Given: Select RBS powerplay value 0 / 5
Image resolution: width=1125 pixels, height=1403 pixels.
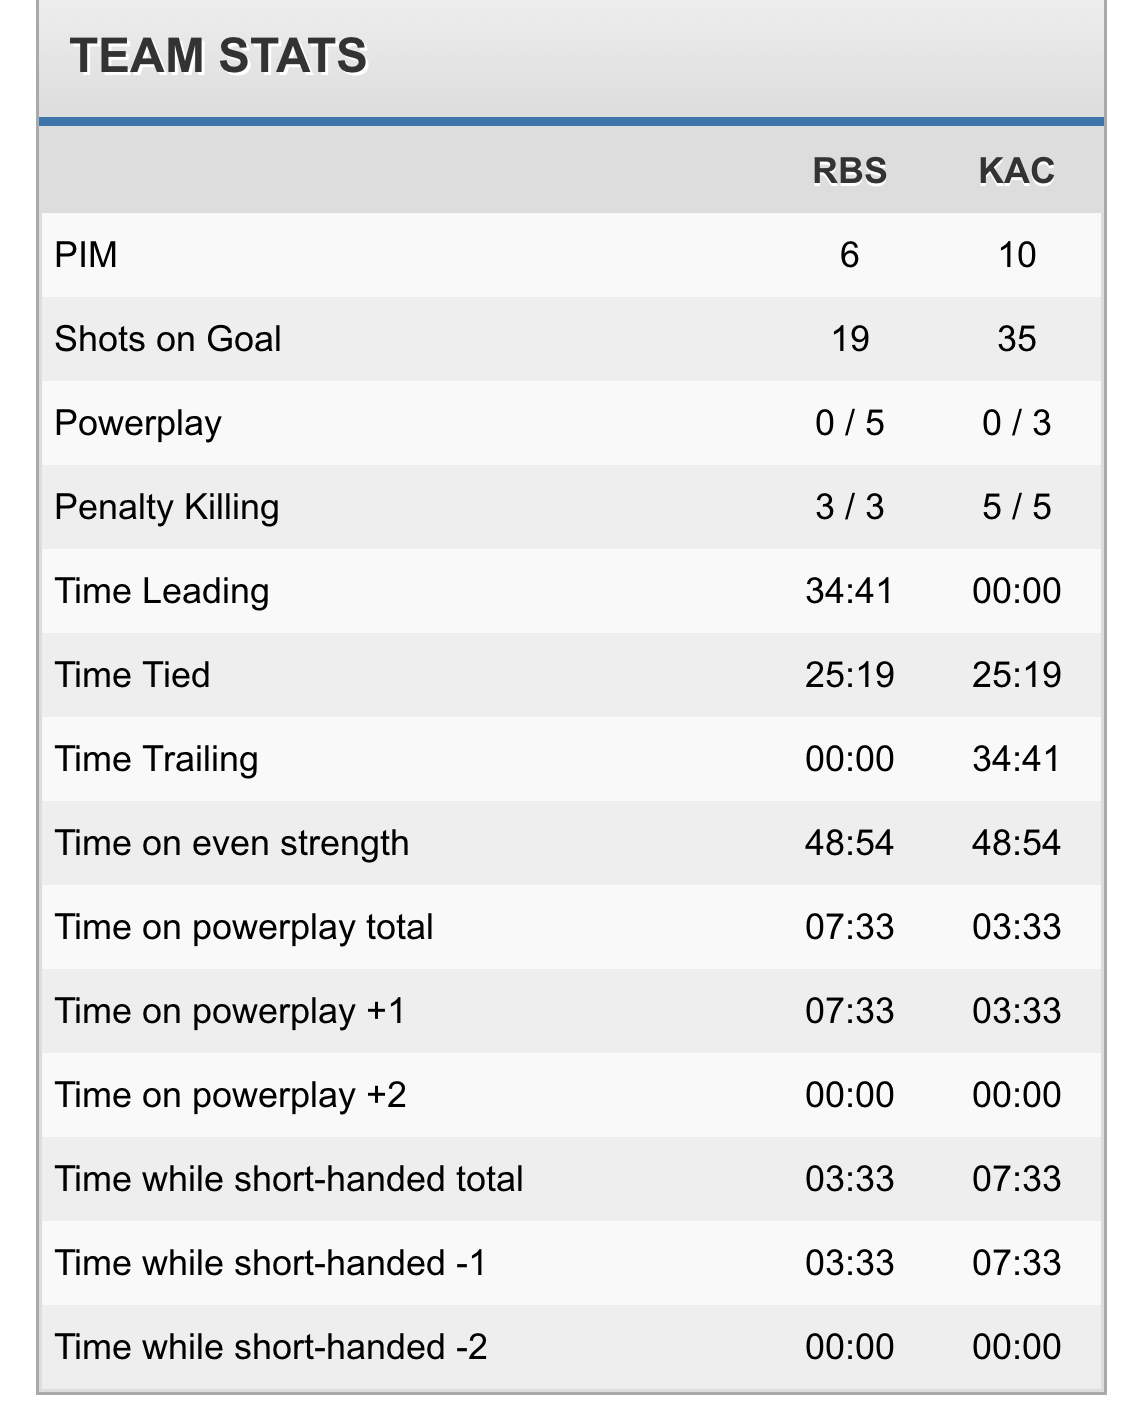Looking at the screenshot, I should (849, 423).
